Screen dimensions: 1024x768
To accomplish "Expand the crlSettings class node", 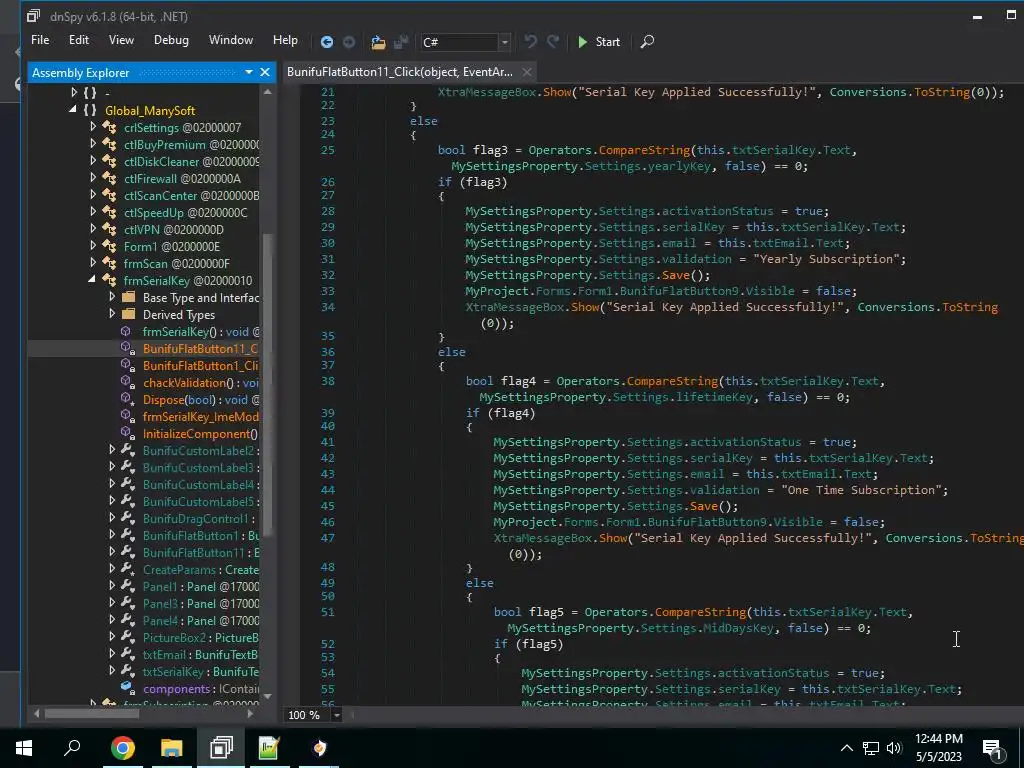I will [x=93, y=127].
